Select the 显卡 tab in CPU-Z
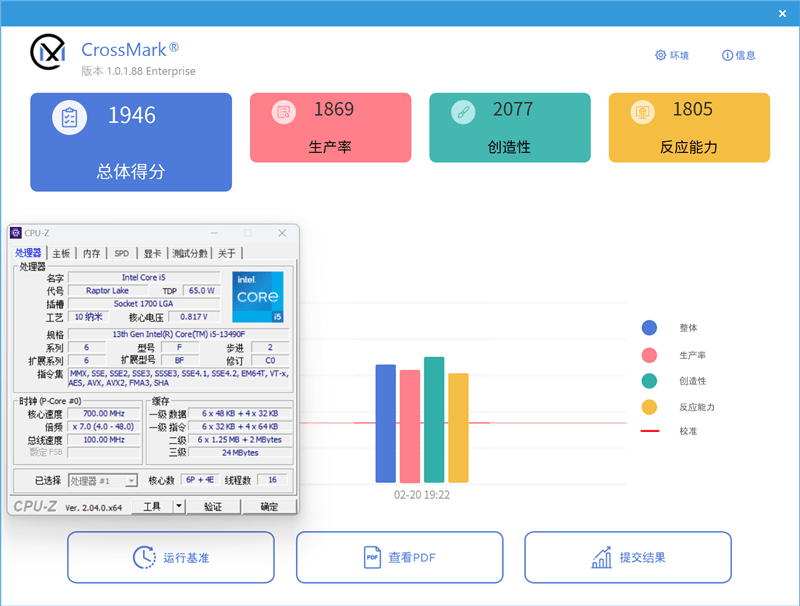 click(152, 253)
